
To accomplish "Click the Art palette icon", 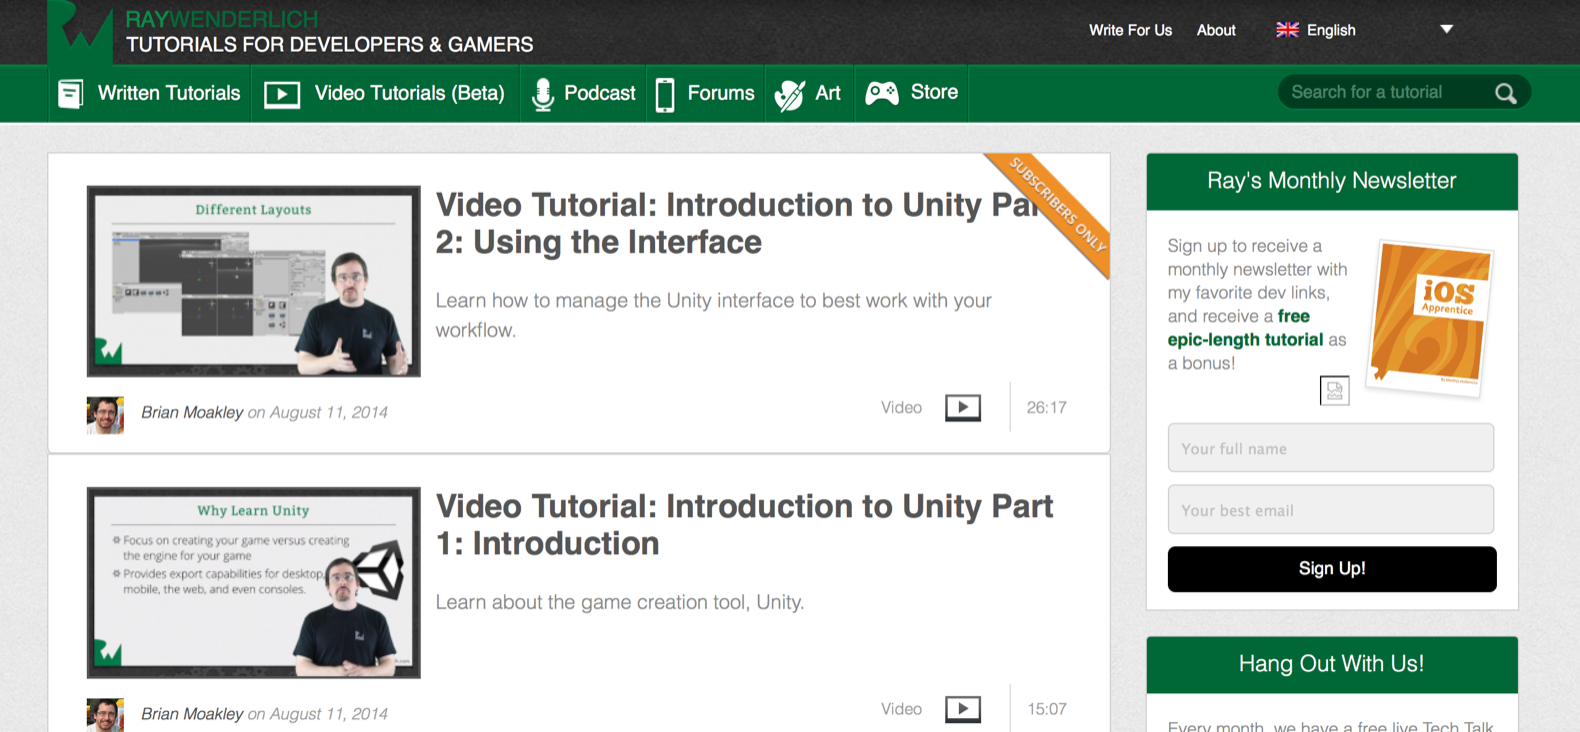I will (x=789, y=95).
